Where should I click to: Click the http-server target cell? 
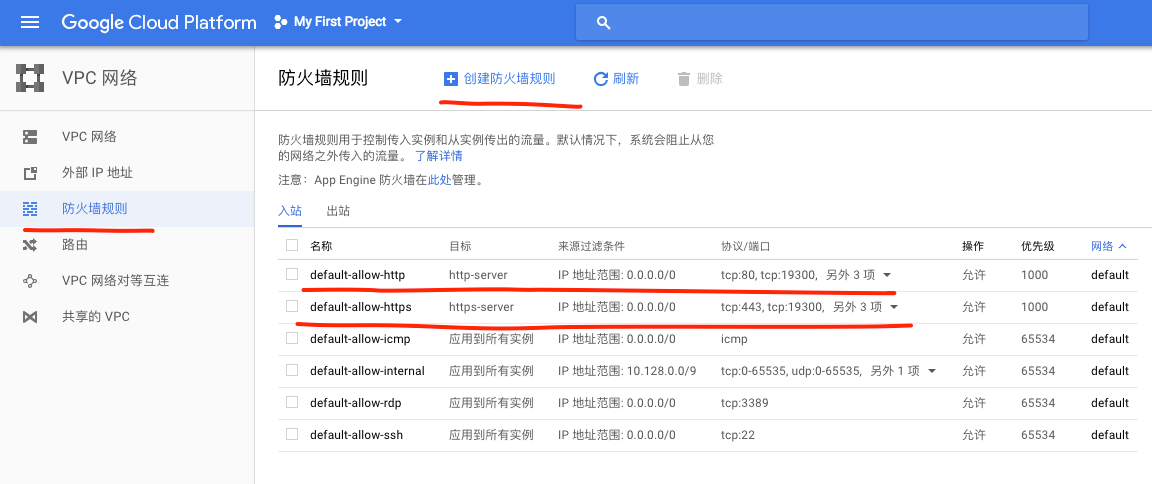478,275
